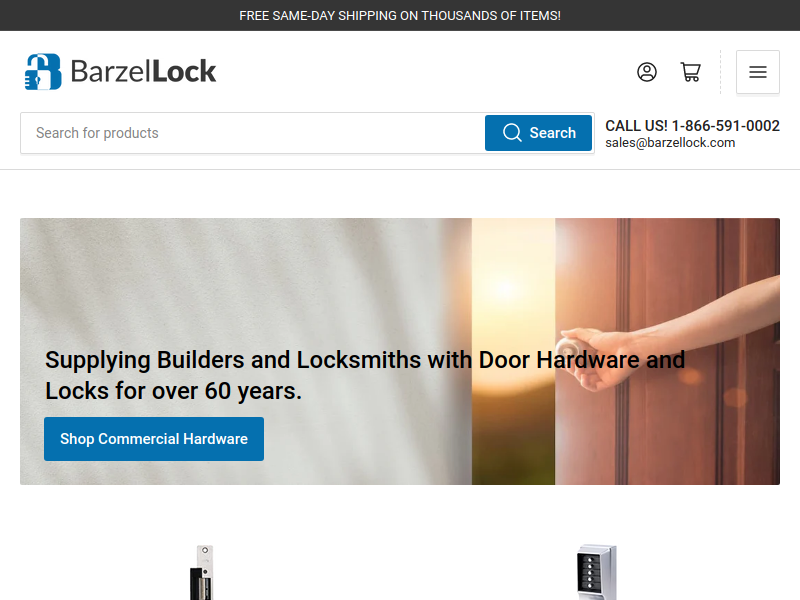800x600 pixels.
Task: Select the Shop Commercial Hardware button
Action: click(x=154, y=439)
